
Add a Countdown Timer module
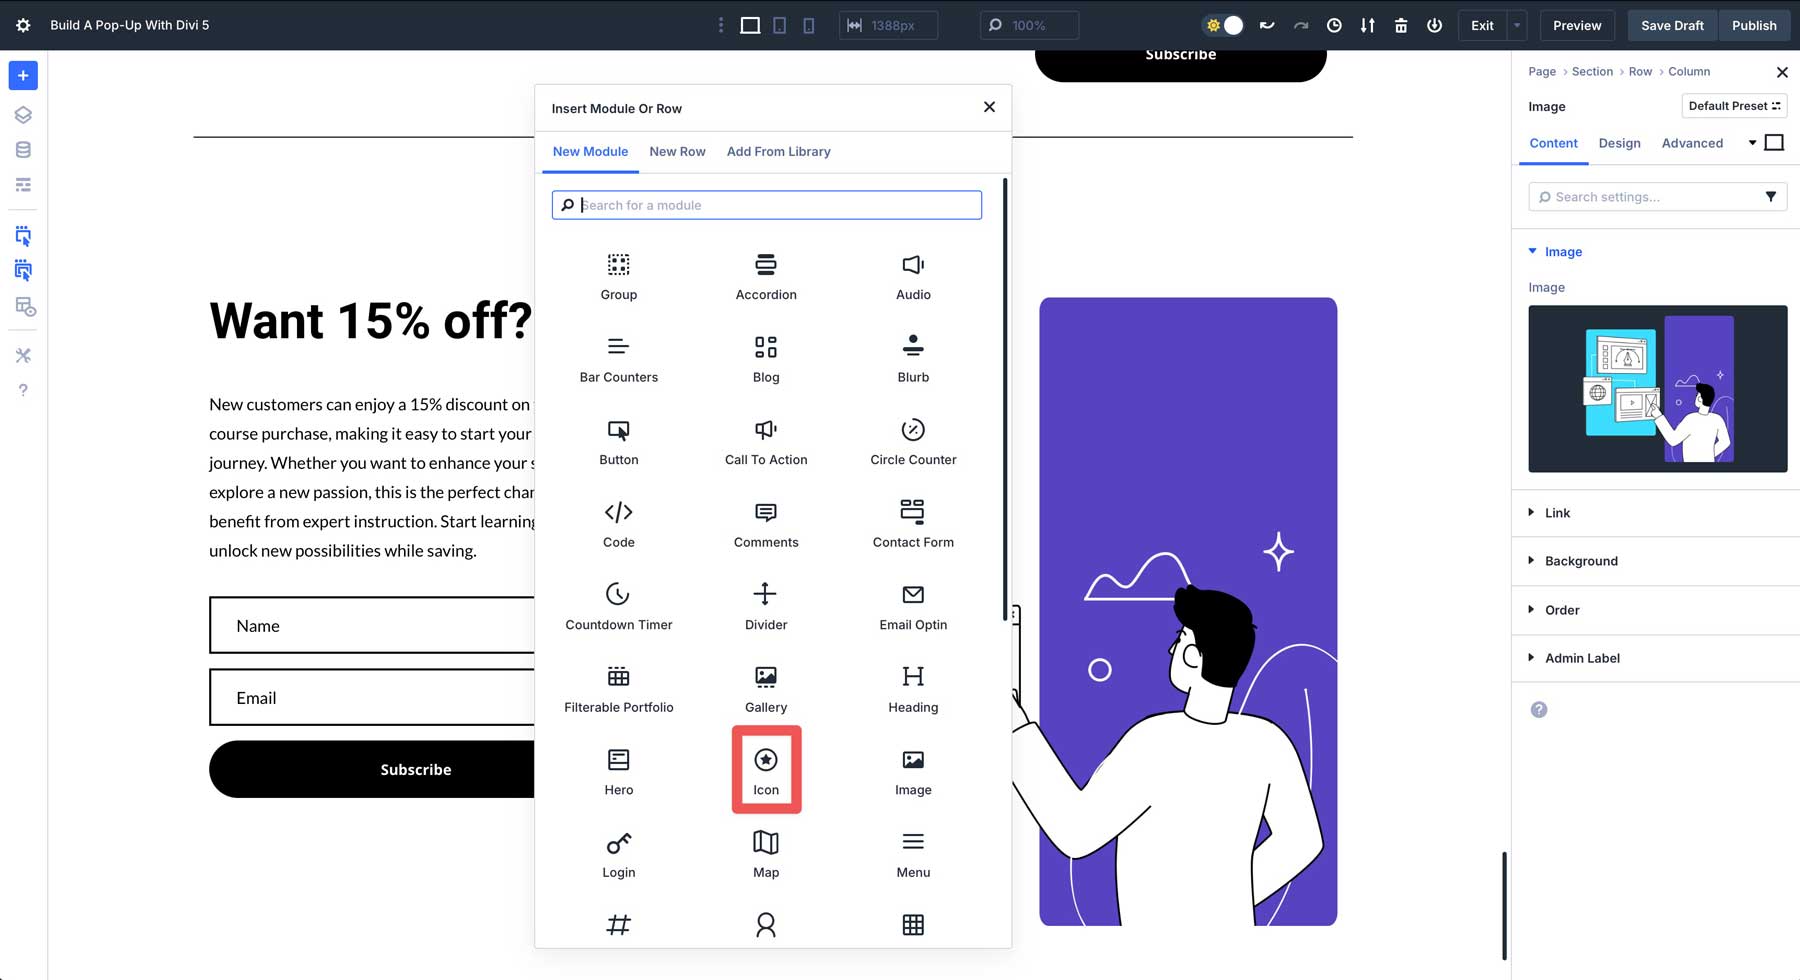click(618, 605)
